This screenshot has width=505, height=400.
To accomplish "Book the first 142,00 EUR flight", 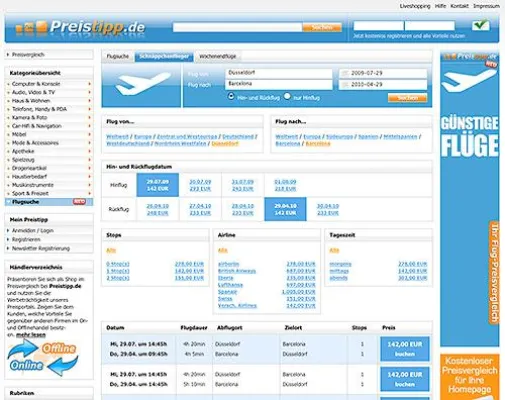I will [405, 349].
